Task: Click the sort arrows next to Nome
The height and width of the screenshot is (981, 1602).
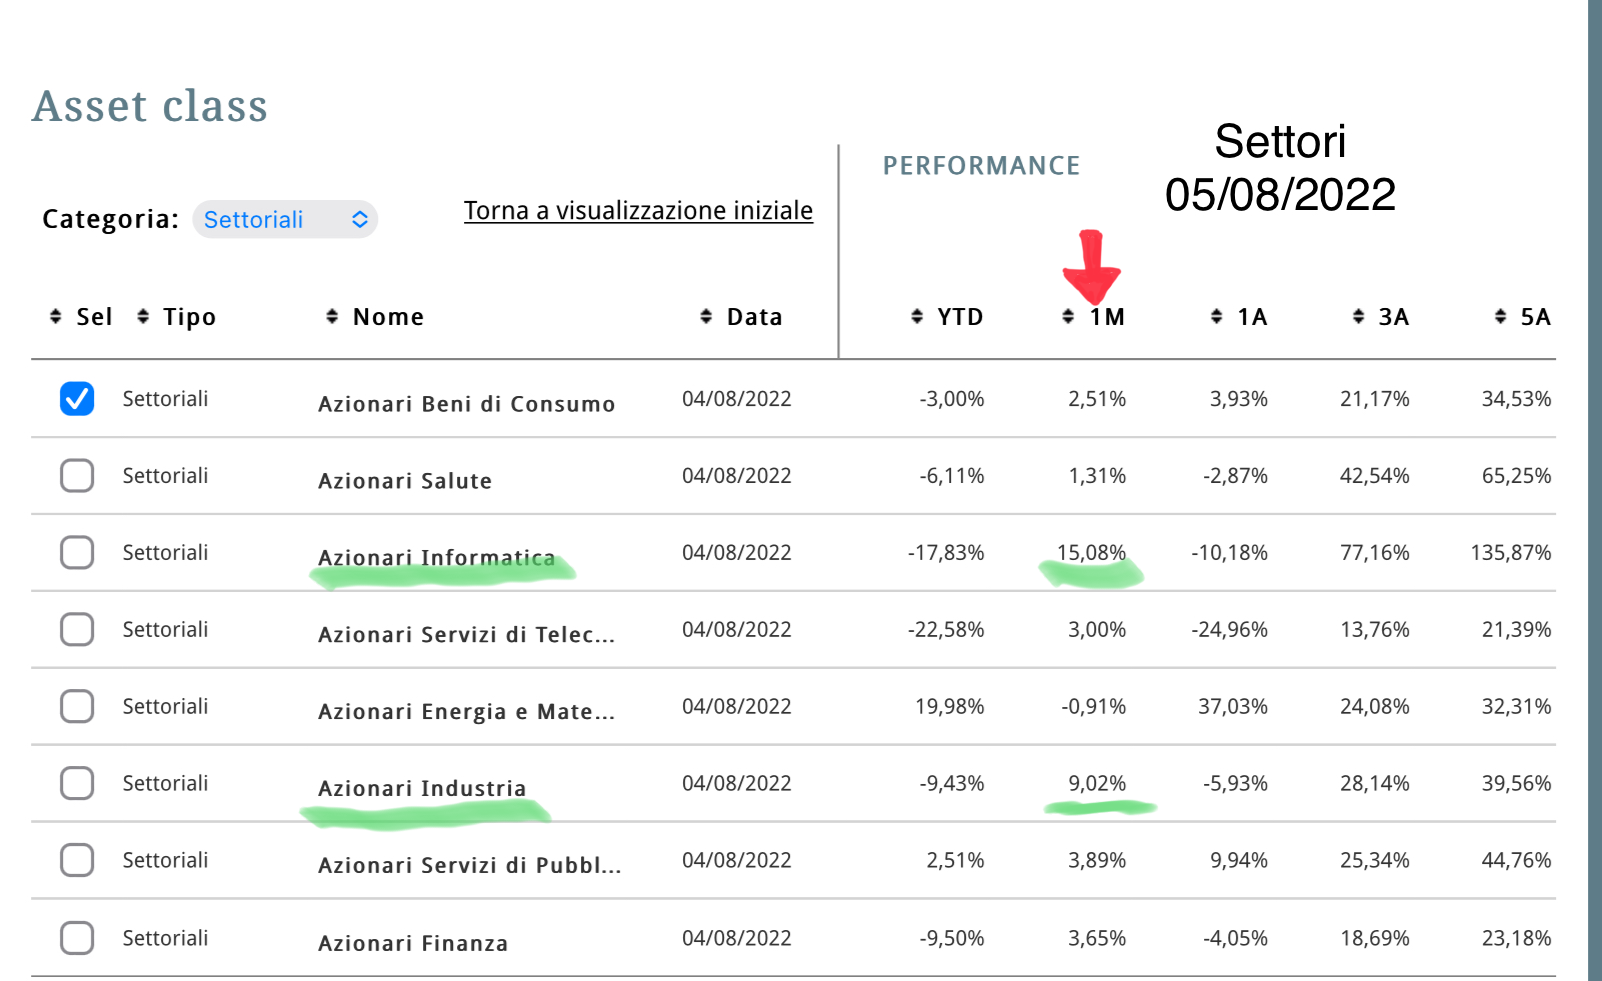Action: coord(332,317)
